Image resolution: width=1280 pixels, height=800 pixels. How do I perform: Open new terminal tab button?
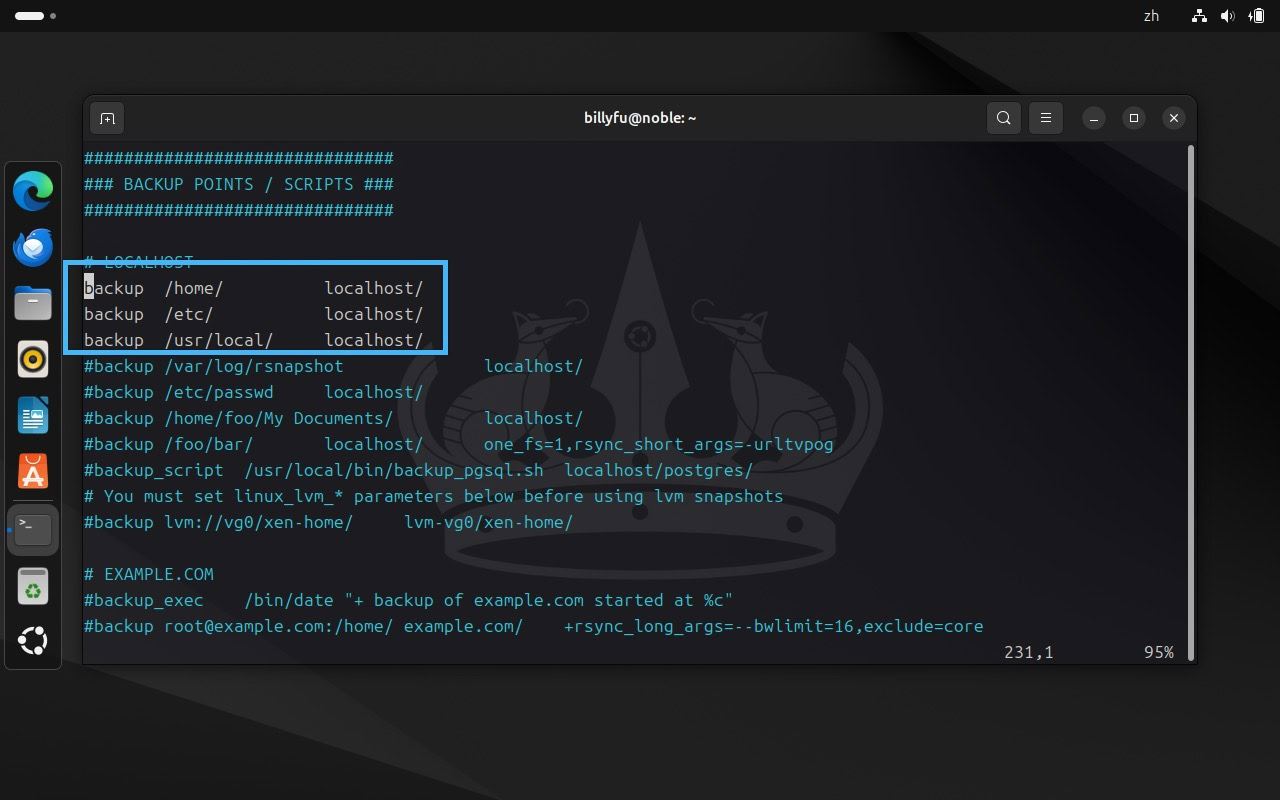coord(107,118)
